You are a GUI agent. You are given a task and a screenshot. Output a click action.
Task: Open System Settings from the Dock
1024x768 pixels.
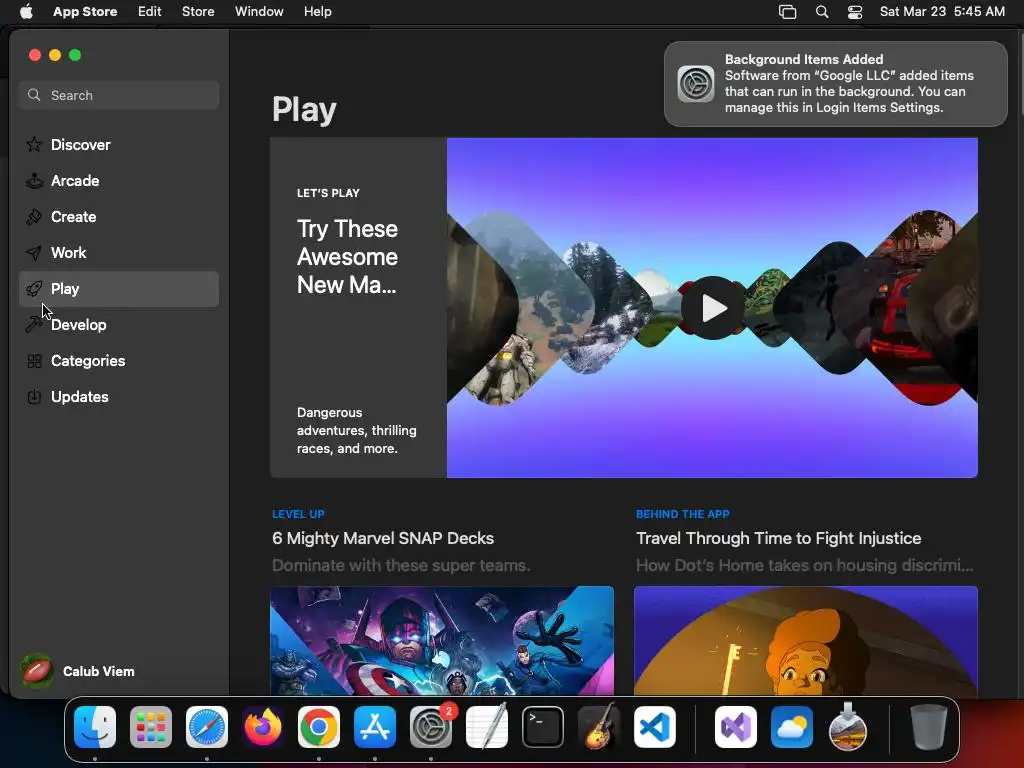tap(431, 727)
